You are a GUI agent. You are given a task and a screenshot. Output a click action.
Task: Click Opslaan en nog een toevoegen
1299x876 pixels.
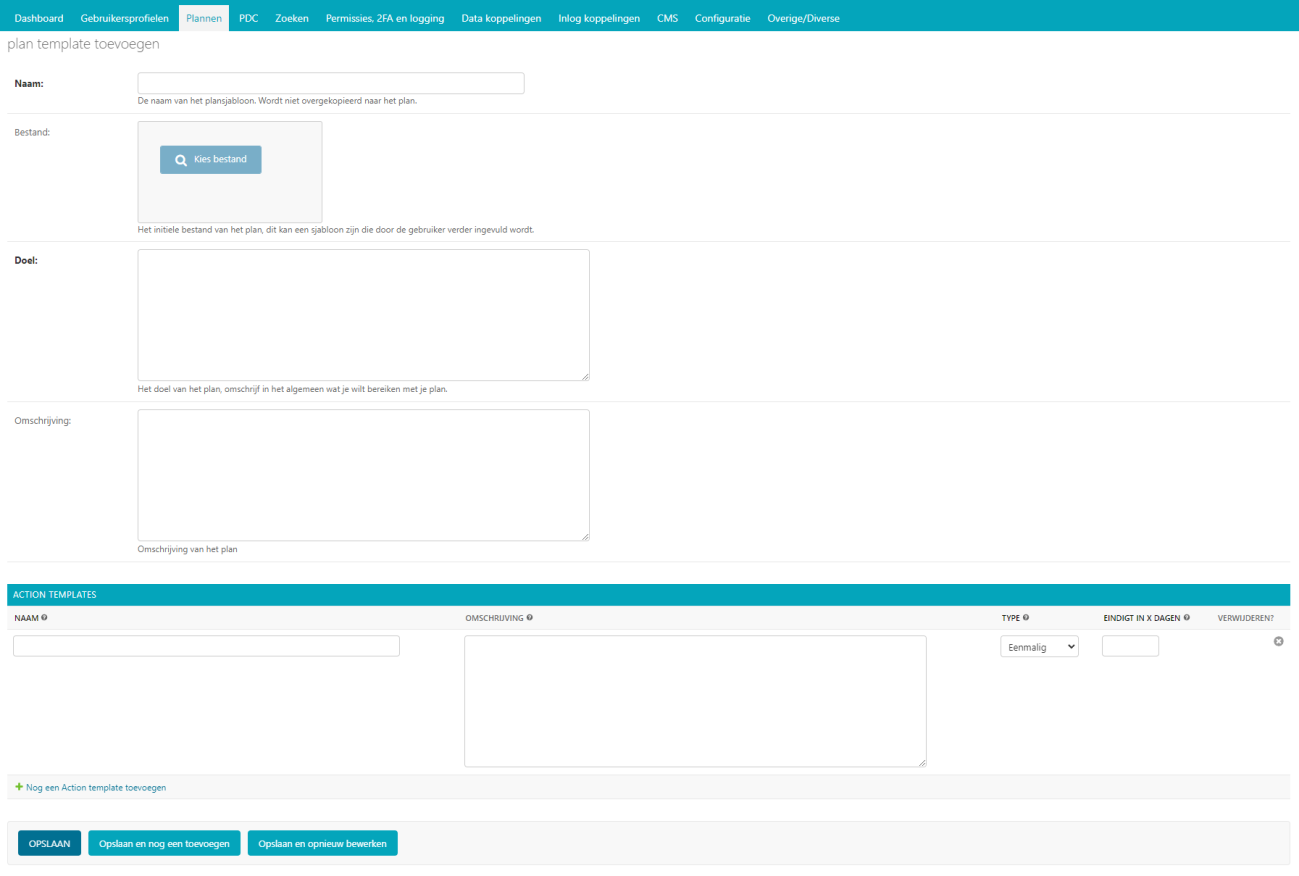pos(164,844)
